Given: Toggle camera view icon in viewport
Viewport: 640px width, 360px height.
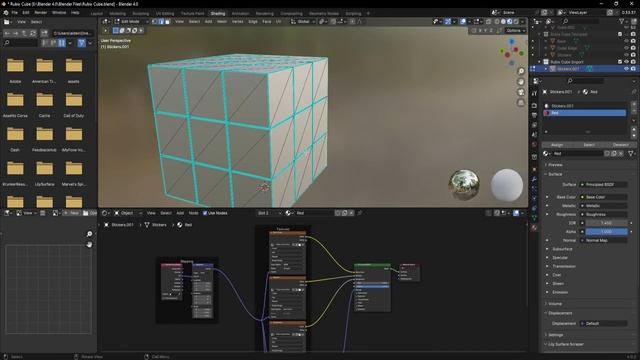Looking at the screenshot, I should click(521, 92).
